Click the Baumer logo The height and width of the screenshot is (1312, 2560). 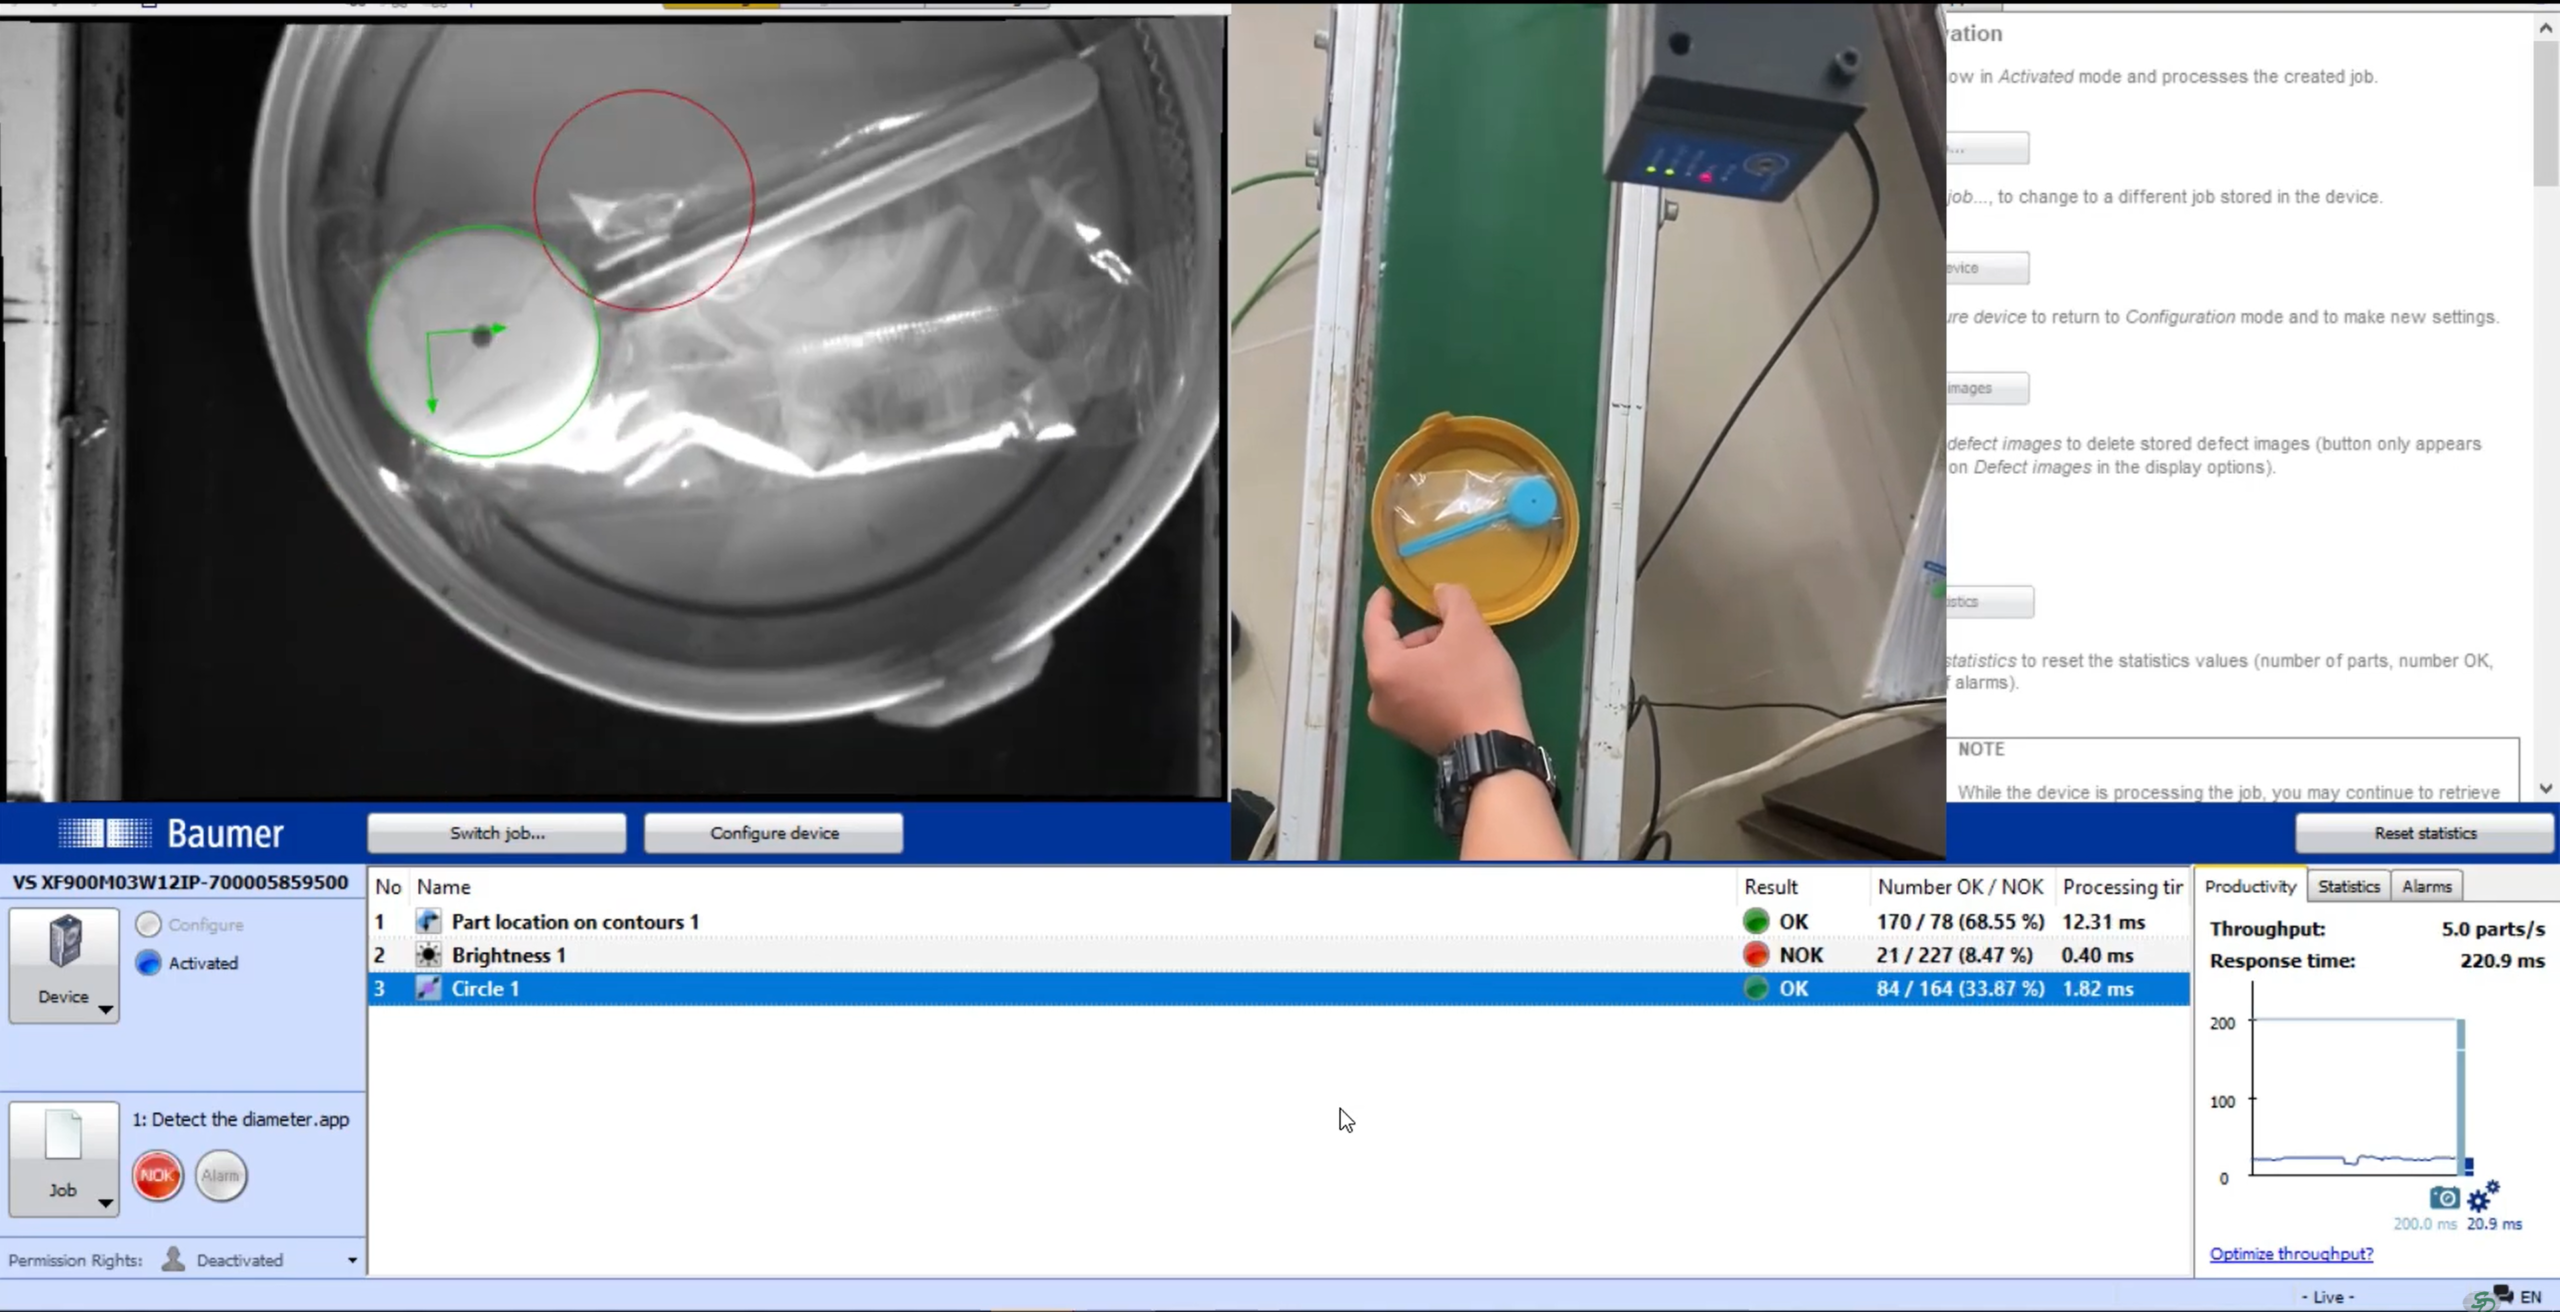point(171,833)
